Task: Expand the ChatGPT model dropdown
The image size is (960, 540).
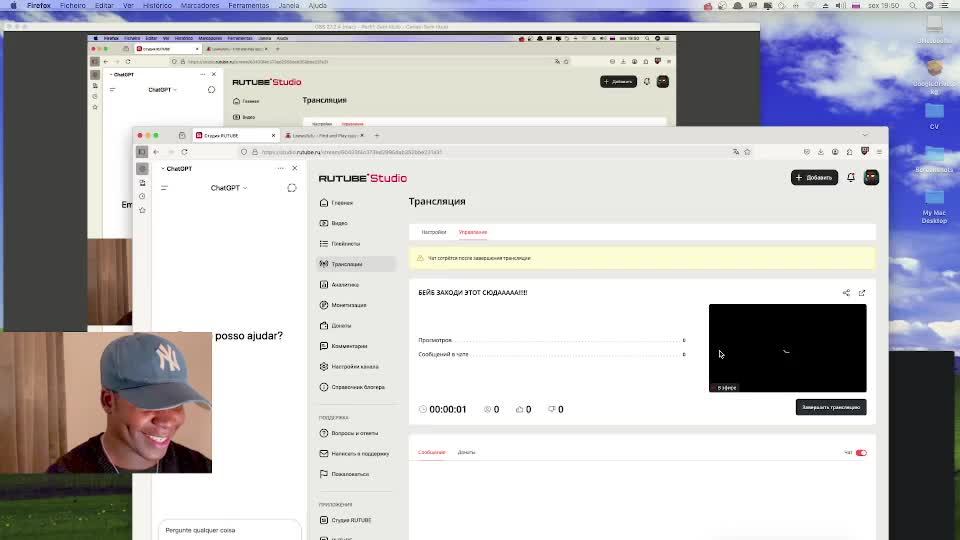Action: (x=229, y=188)
